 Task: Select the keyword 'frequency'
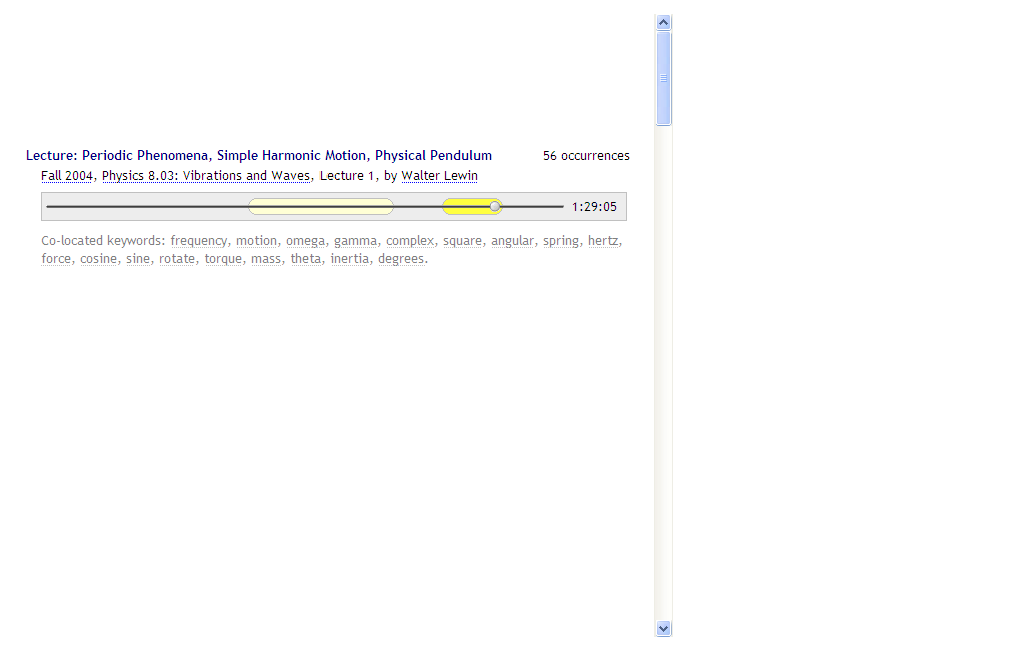point(199,241)
